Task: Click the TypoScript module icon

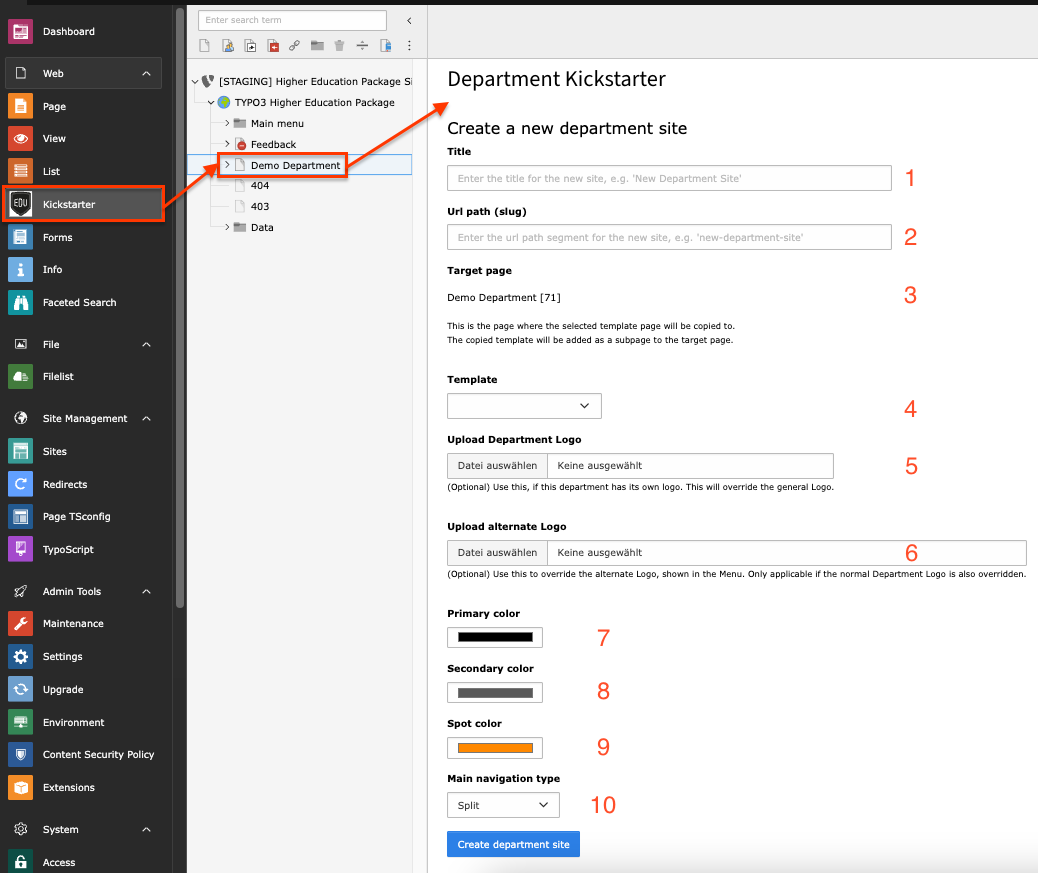Action: coord(20,549)
